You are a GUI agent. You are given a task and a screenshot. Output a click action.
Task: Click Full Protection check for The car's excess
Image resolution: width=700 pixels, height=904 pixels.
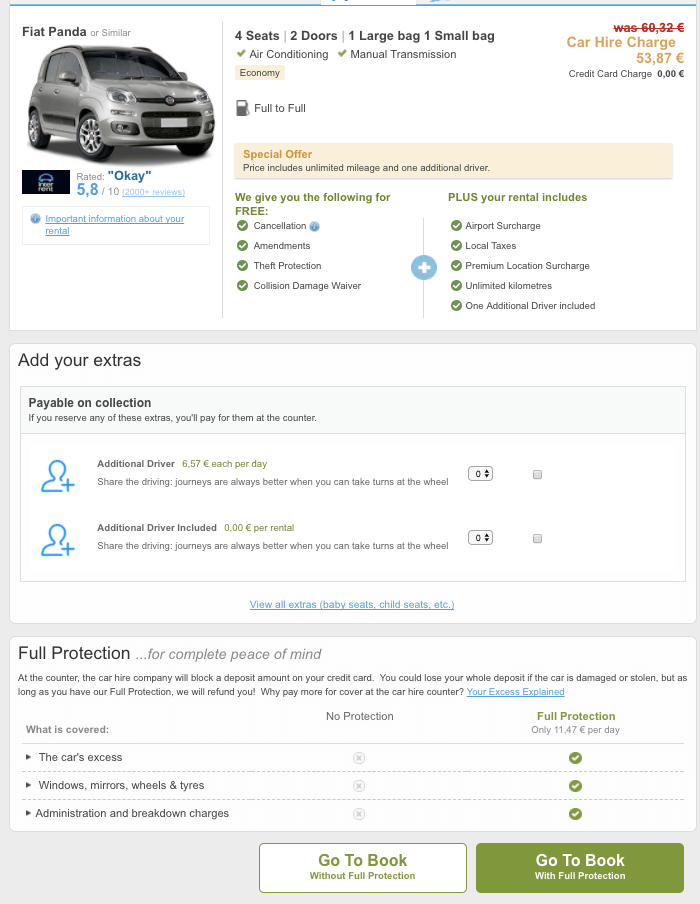[575, 758]
